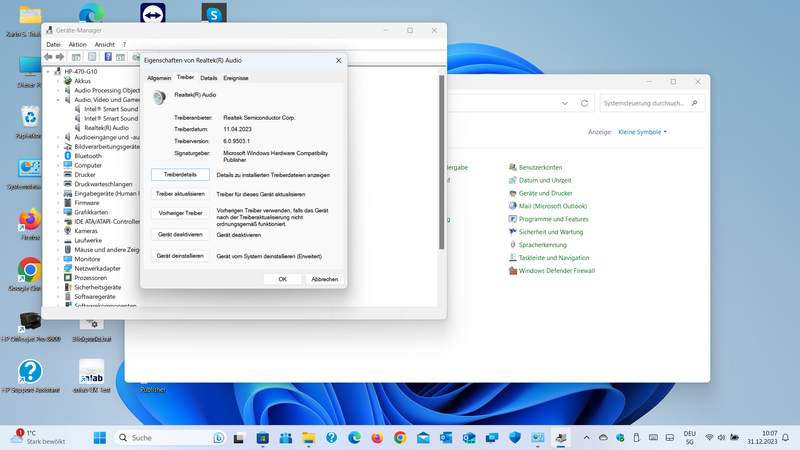Expand the address bar history chevron
This screenshot has height=450, width=800.
(567, 103)
